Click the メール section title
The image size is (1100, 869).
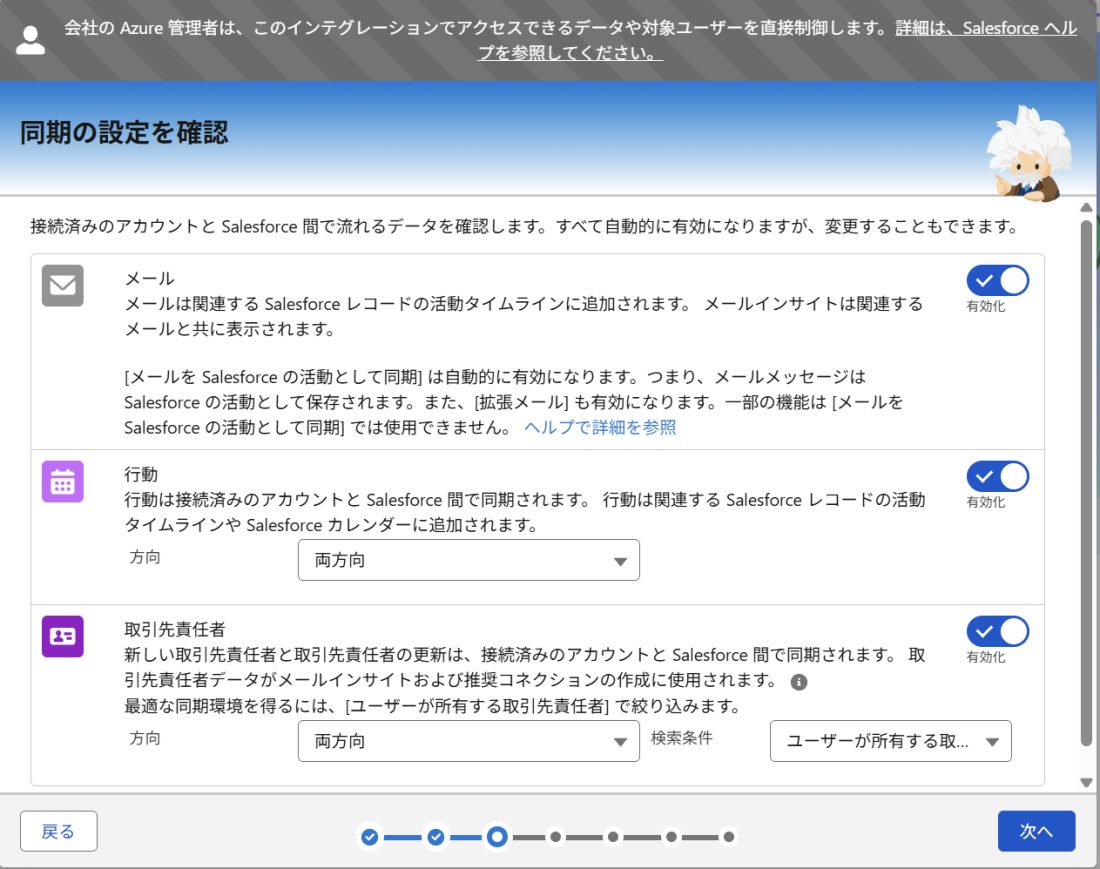pyautogui.click(x=149, y=278)
